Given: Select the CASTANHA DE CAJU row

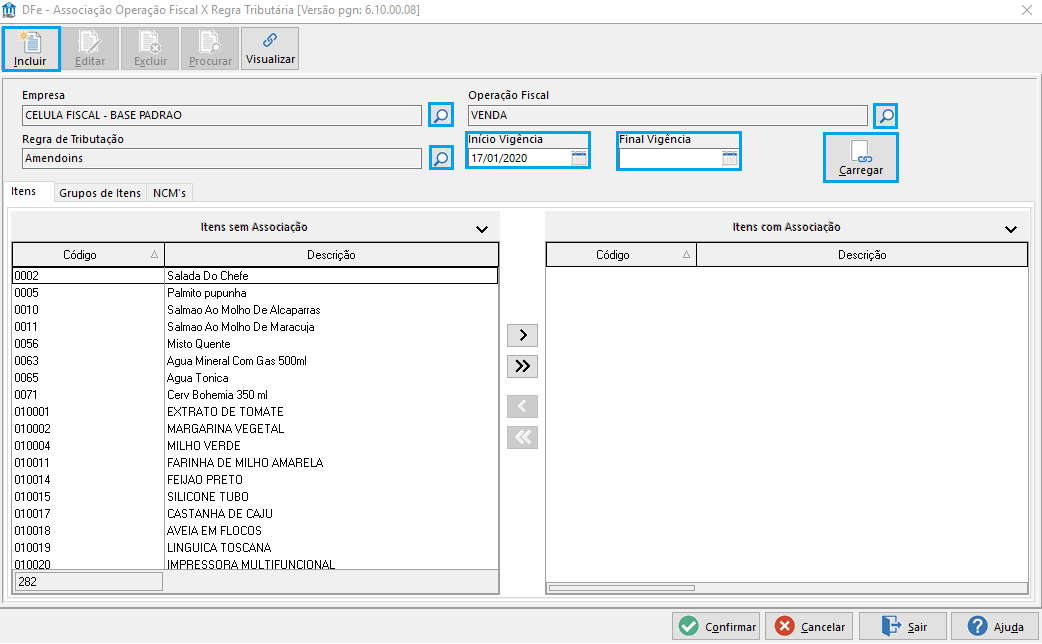Looking at the screenshot, I should [255, 514].
